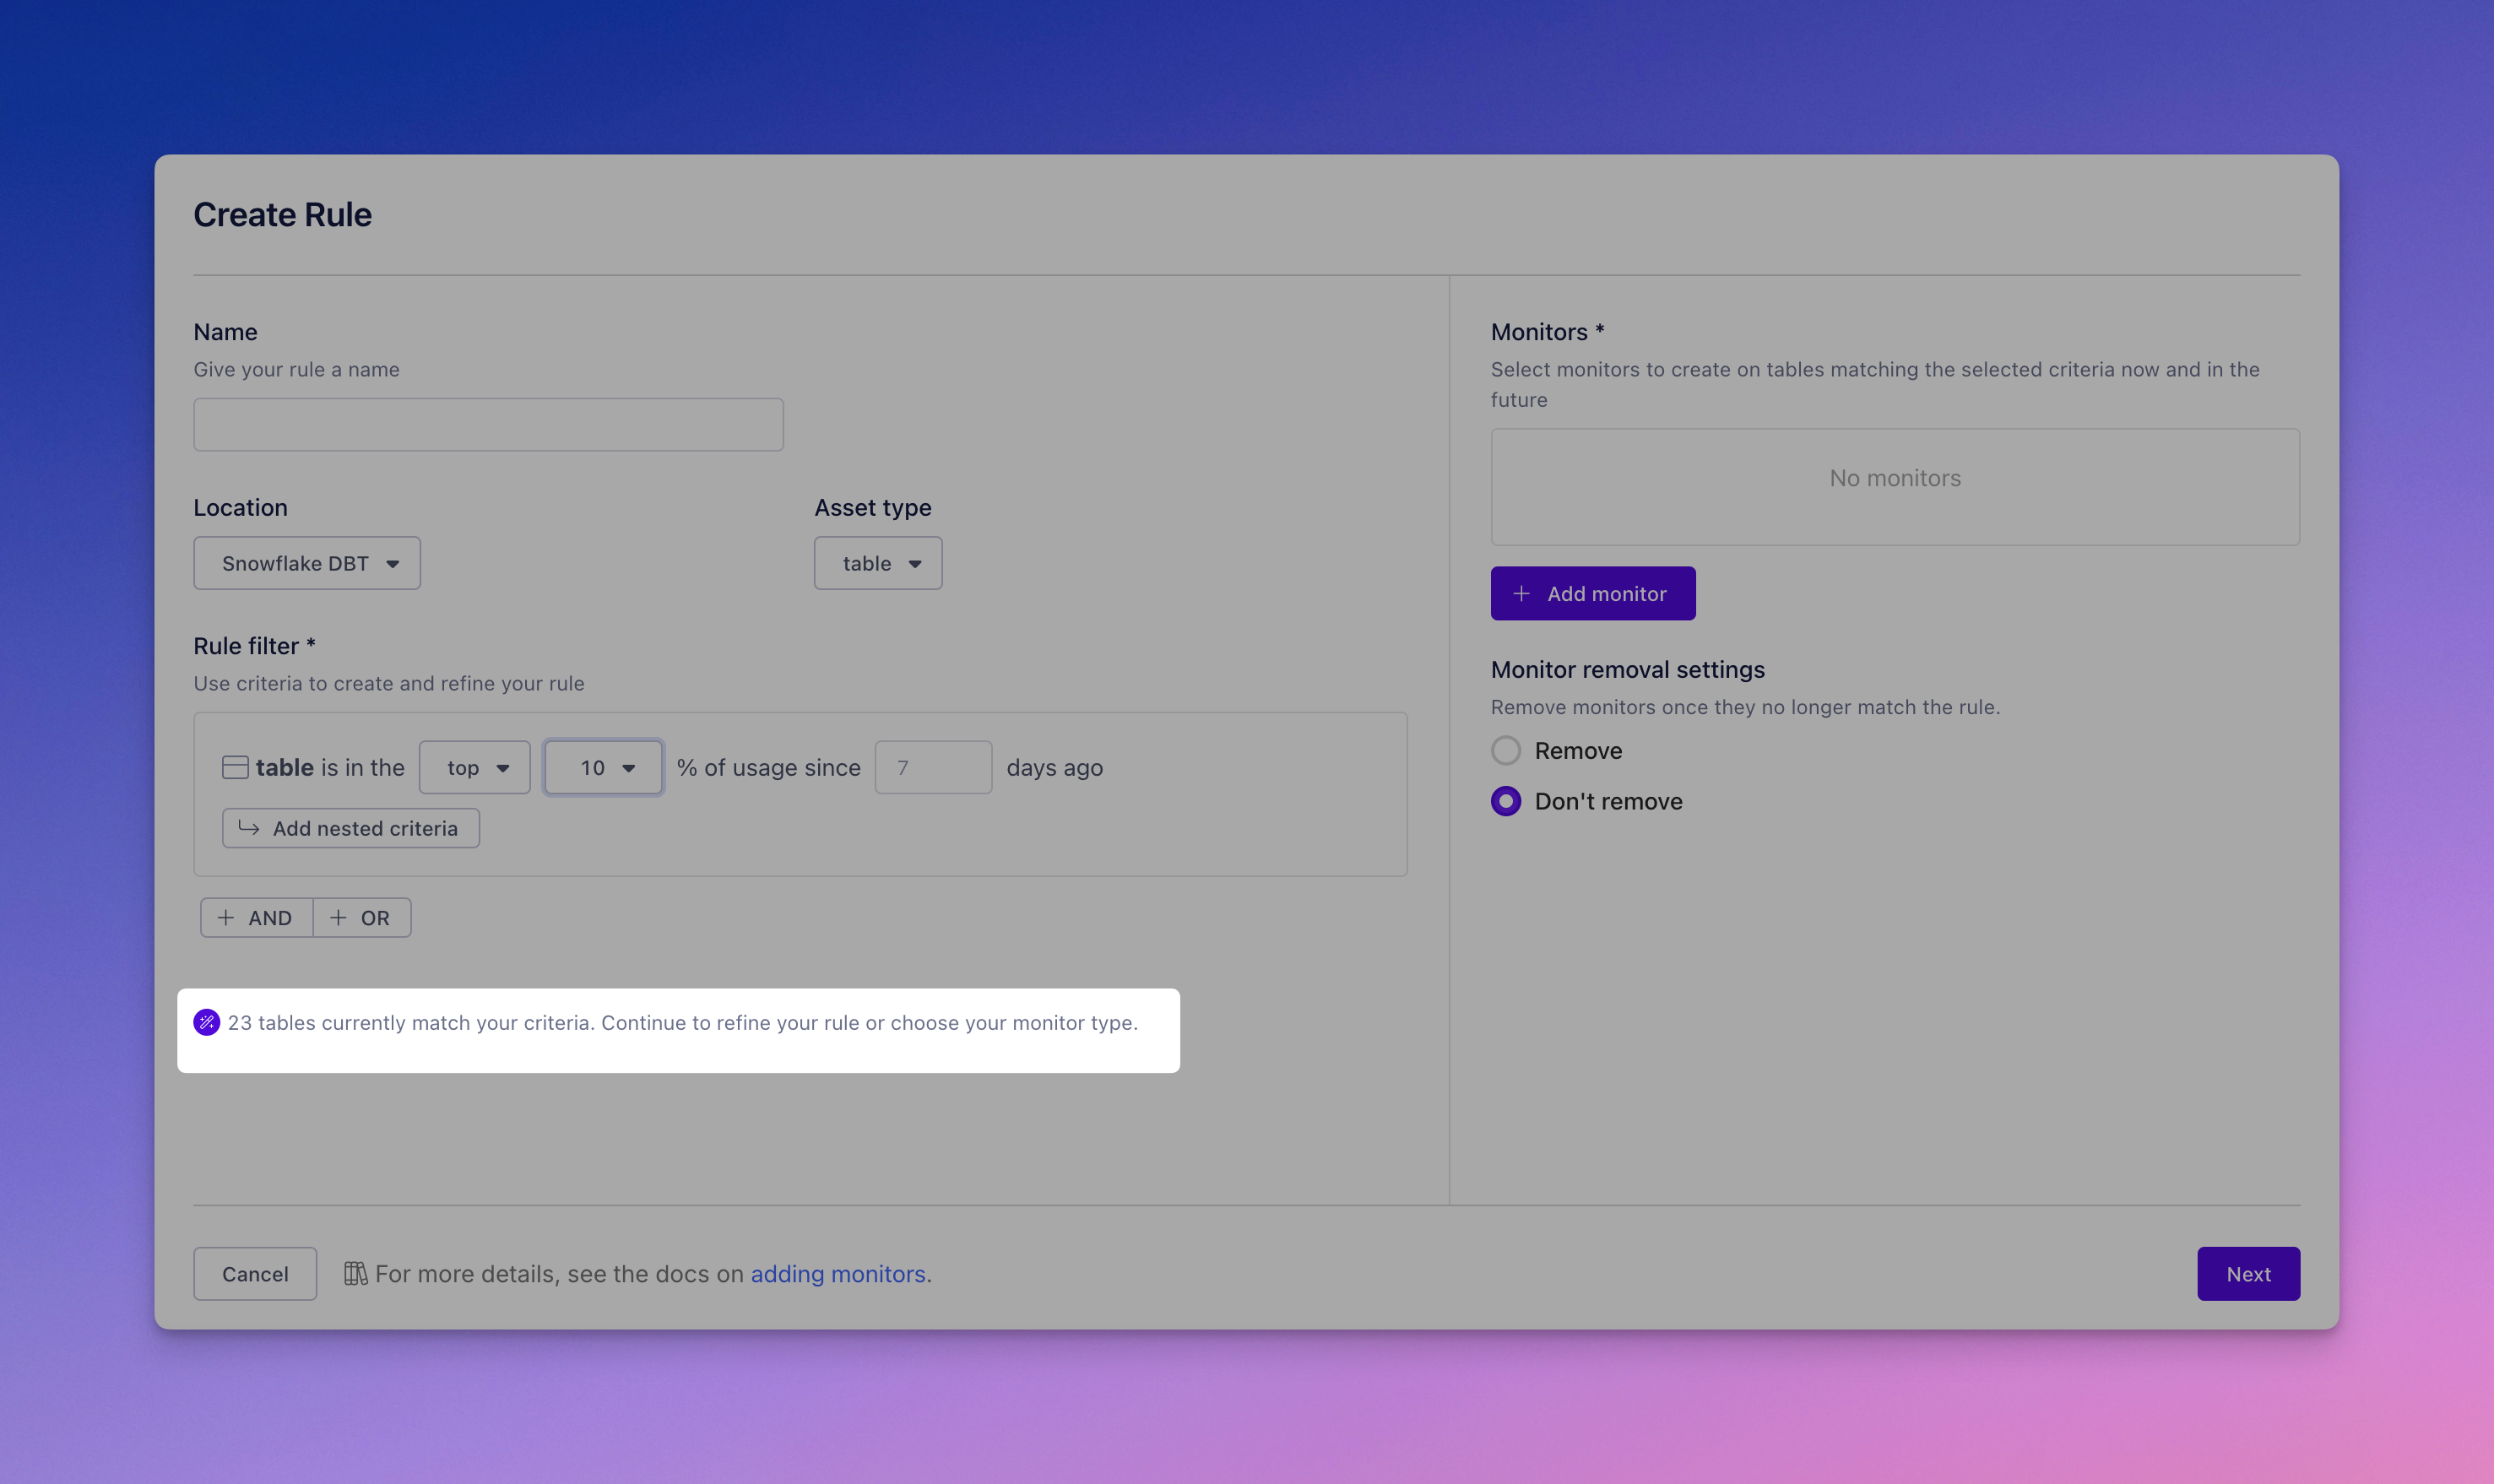Click the magic wand icon beside matching tables

click(x=207, y=1022)
